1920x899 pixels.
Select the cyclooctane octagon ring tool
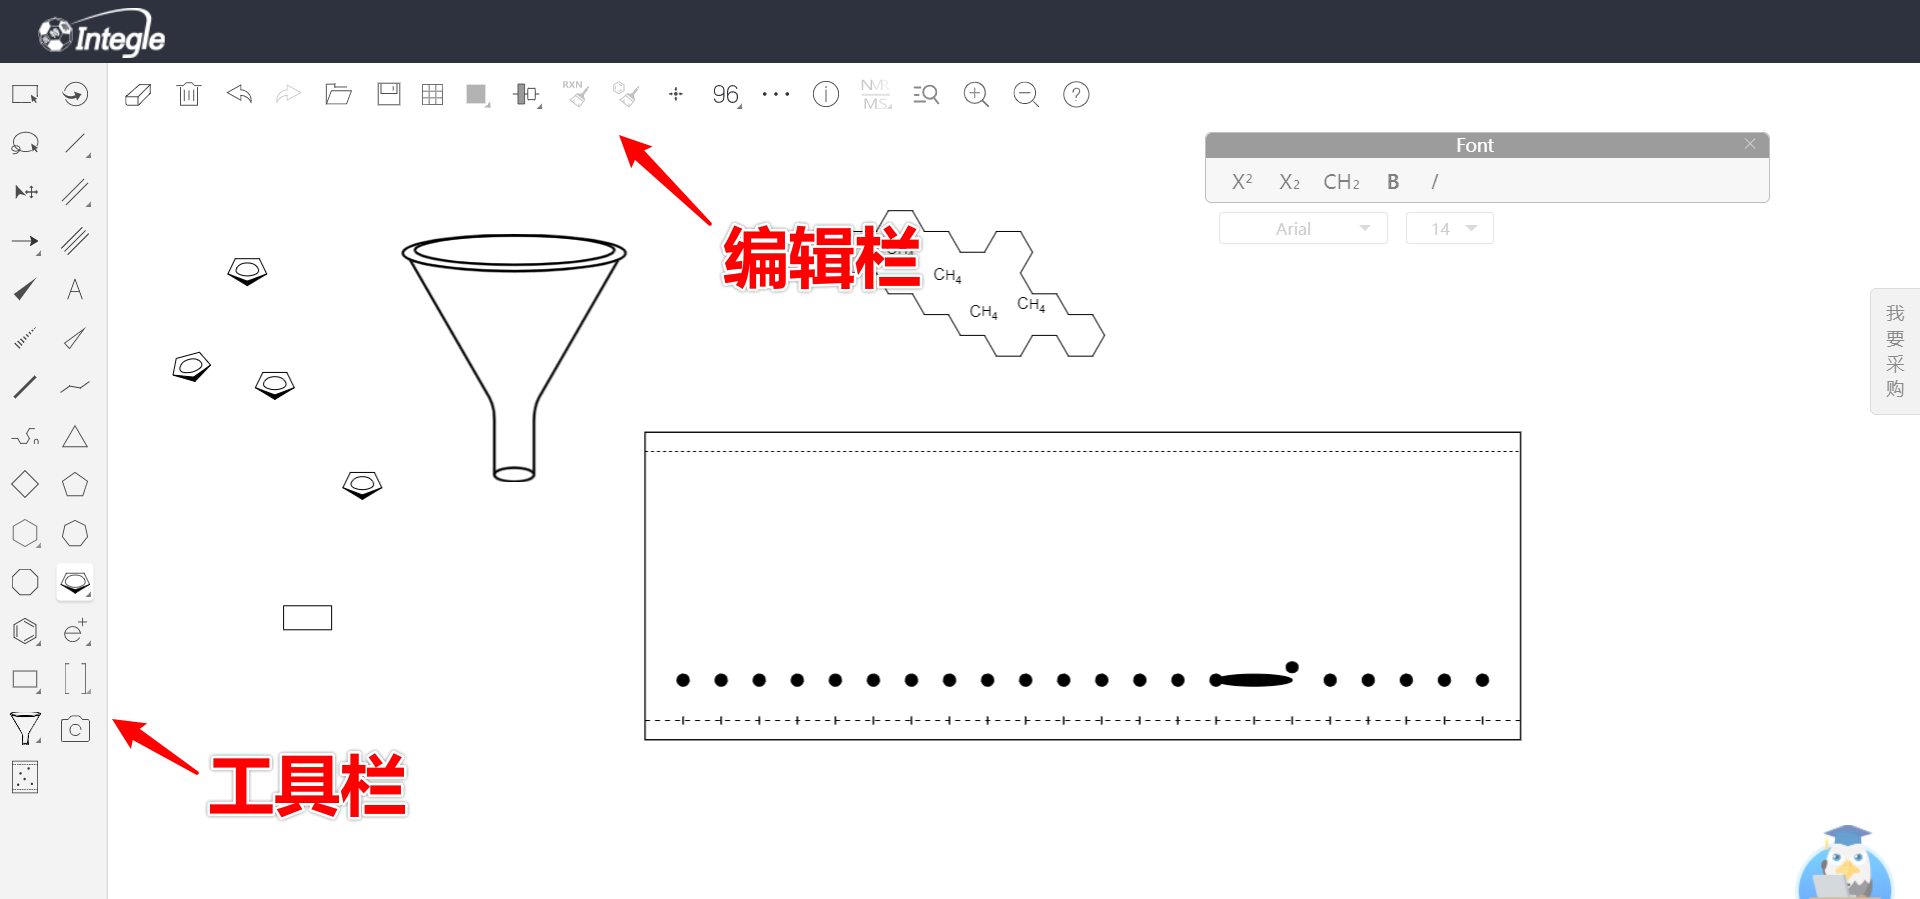(x=25, y=582)
